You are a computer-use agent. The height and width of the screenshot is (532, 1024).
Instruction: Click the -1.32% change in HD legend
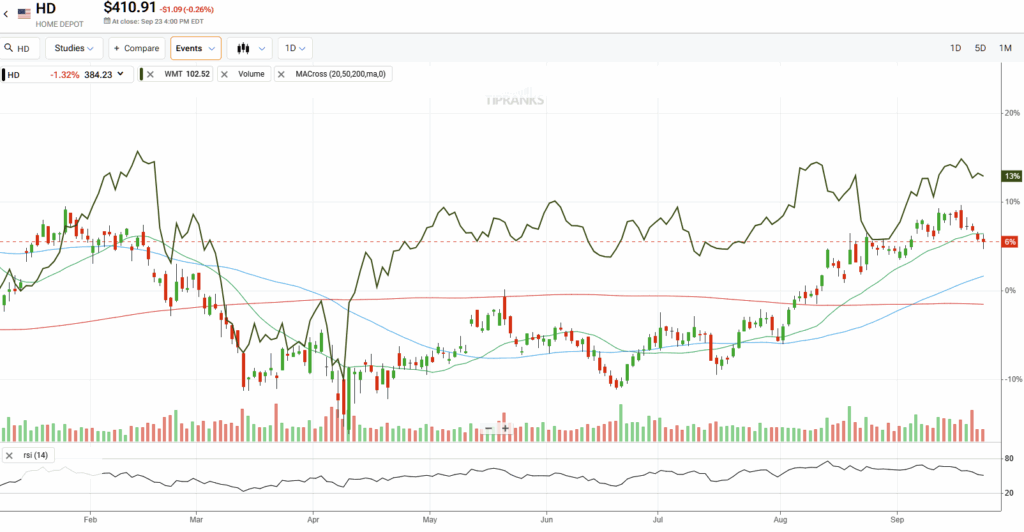65,75
